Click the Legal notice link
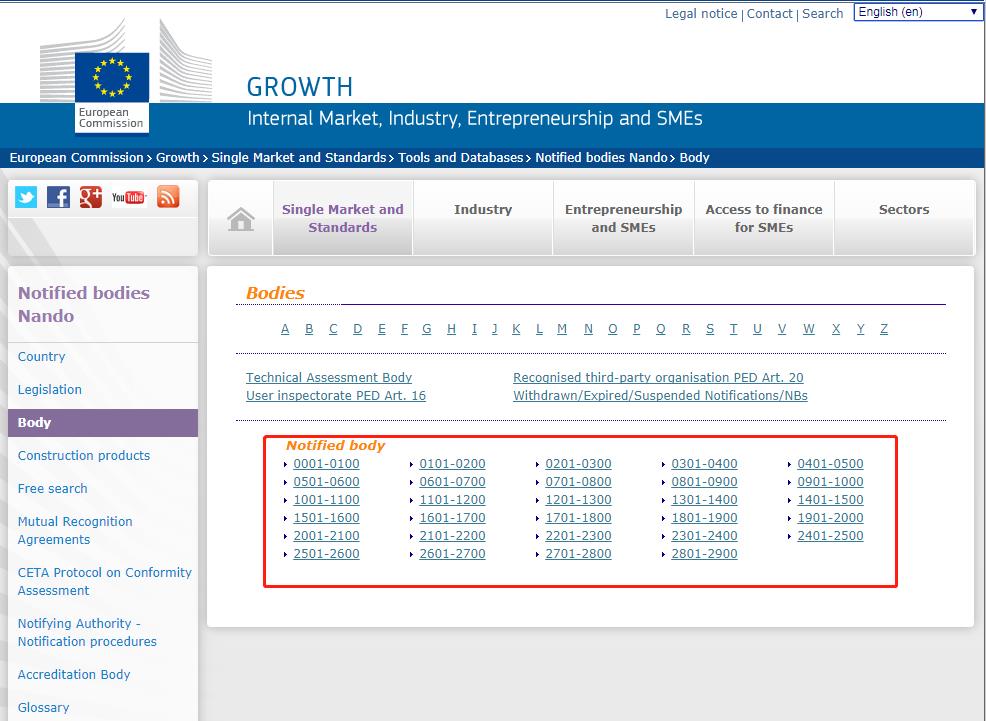 (x=701, y=14)
